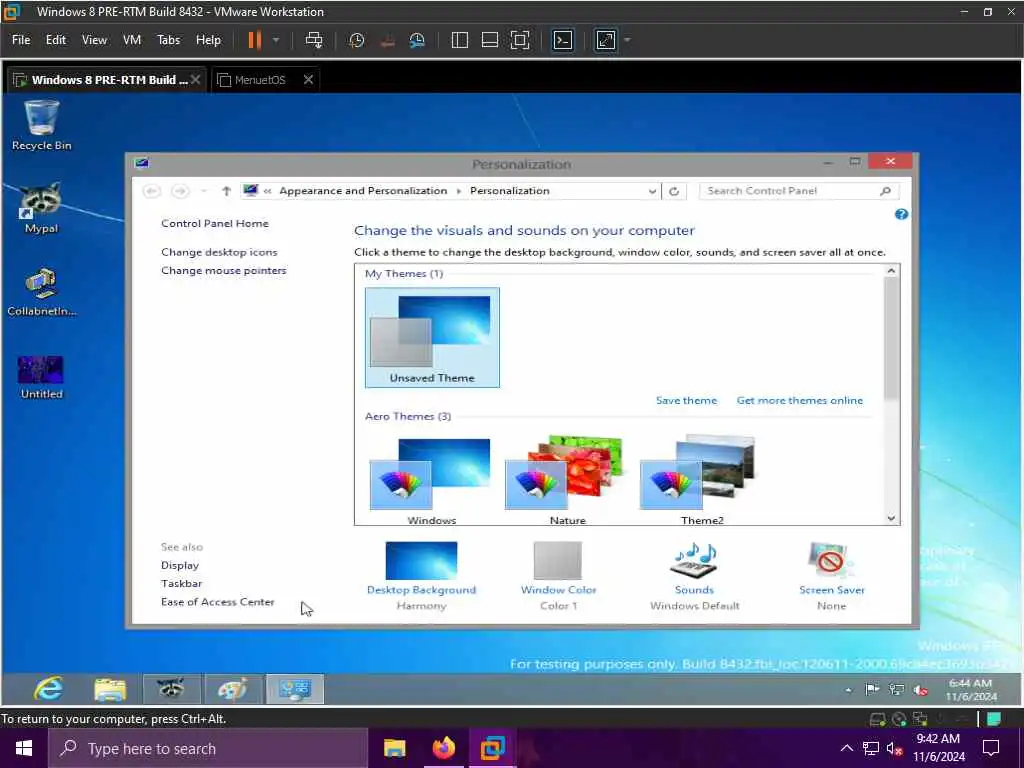The image size is (1024, 768).
Task: Click Get more themes online link
Action: pos(799,400)
